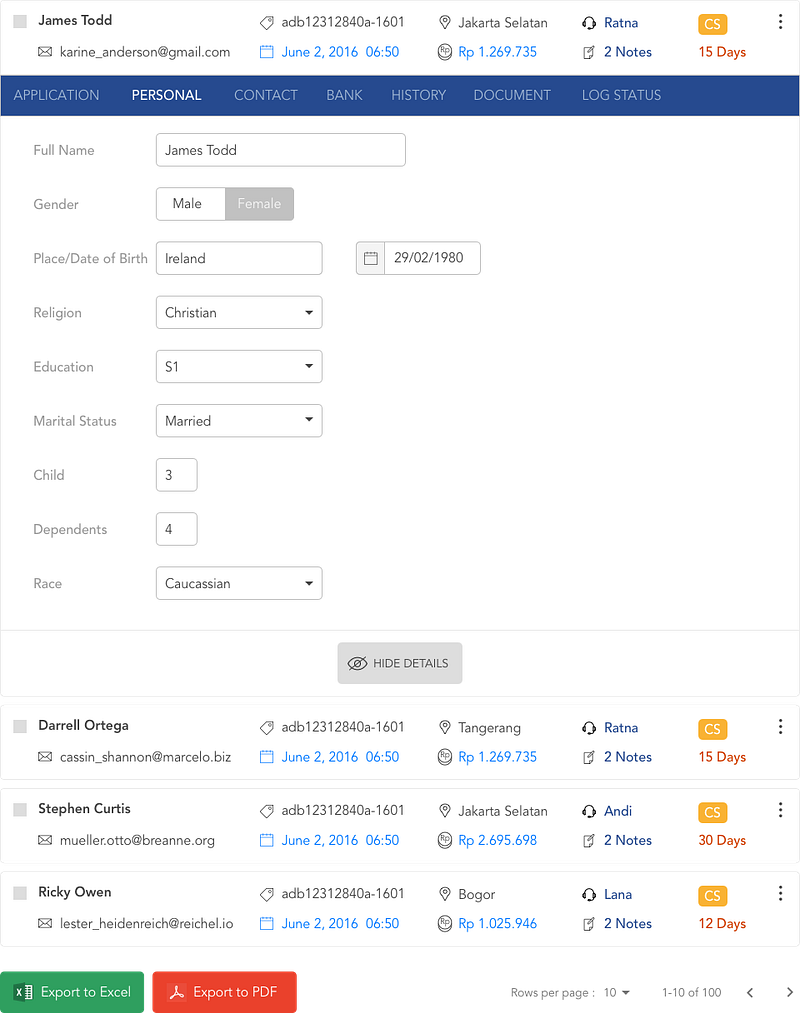Click the calendar icon in Ricky Owen row
The image size is (800, 1013).
[266, 923]
